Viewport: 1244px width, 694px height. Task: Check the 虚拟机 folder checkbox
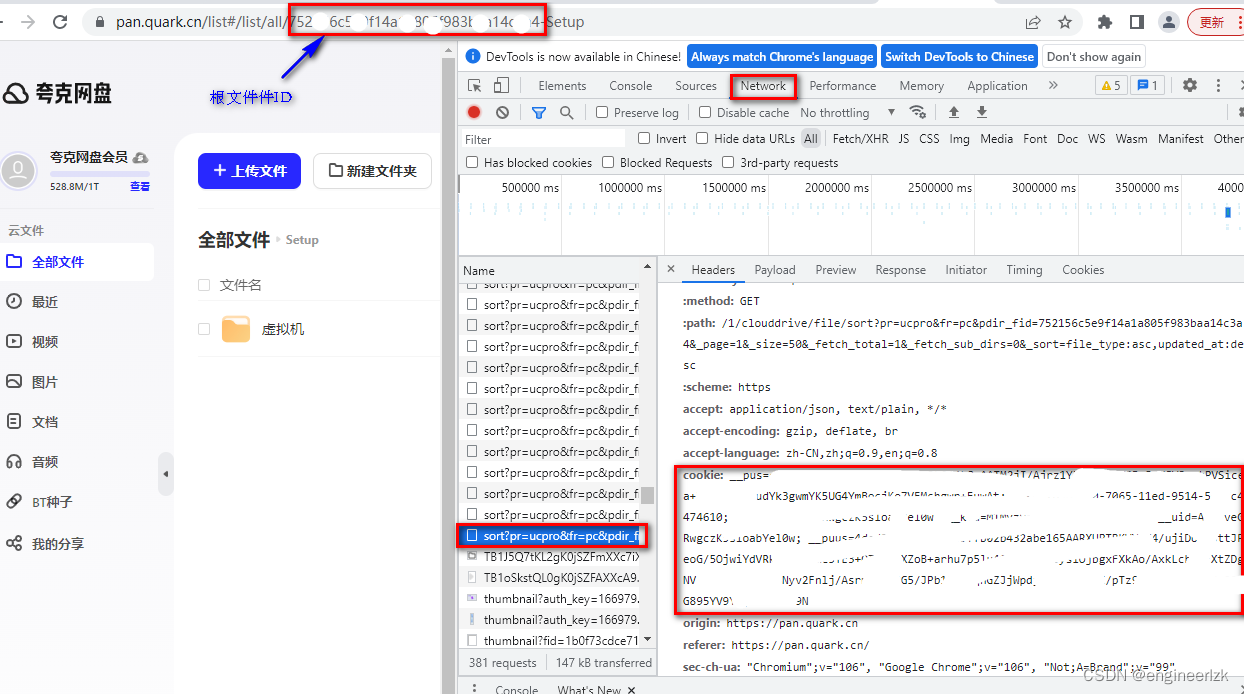pyautogui.click(x=204, y=329)
